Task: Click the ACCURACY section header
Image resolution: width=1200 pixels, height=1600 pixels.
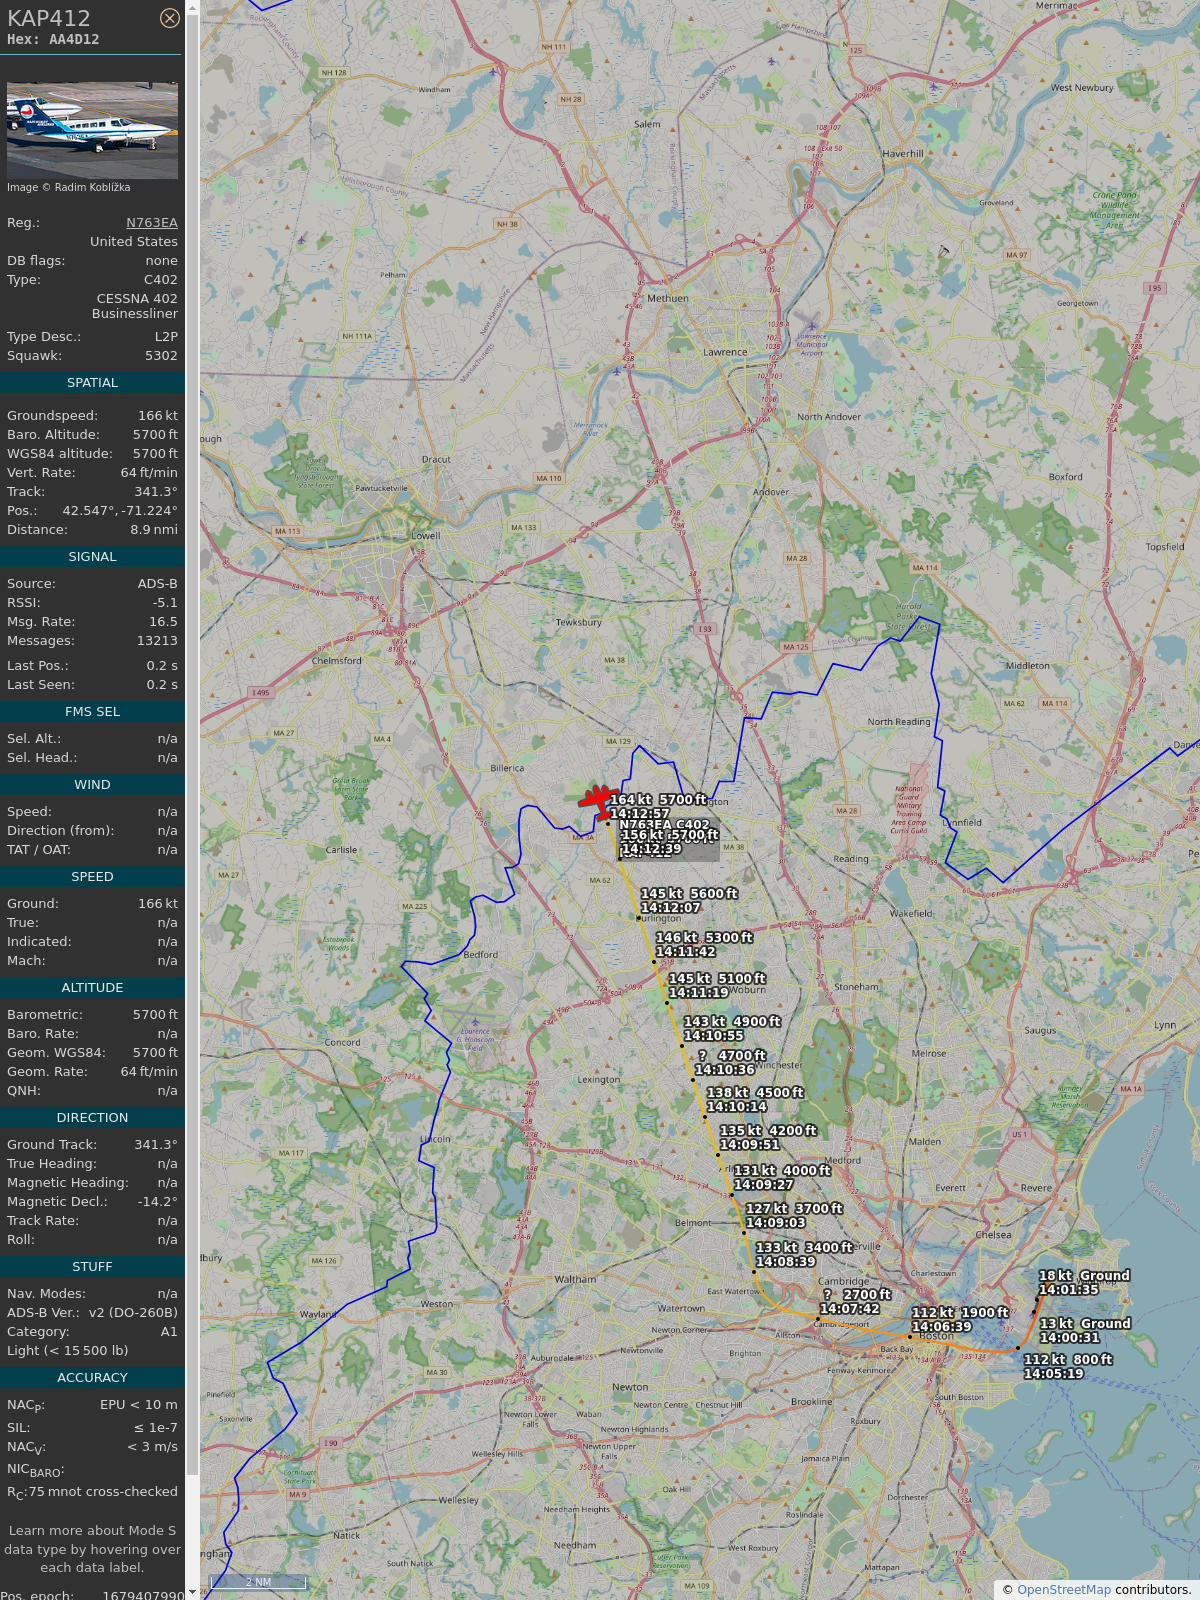Action: pyautogui.click(x=92, y=1378)
